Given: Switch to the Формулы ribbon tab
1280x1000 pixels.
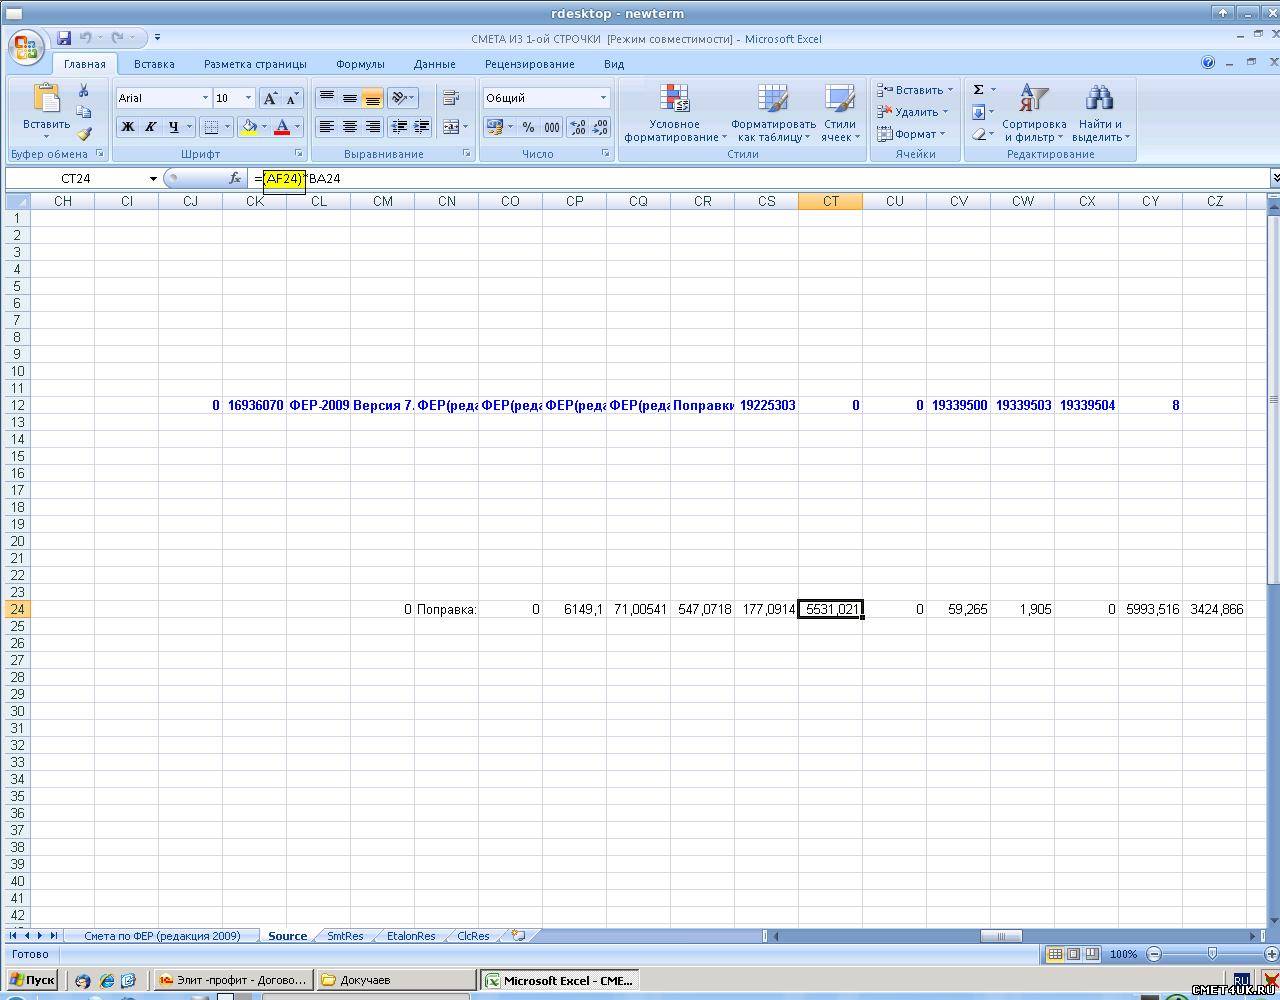Looking at the screenshot, I should pyautogui.click(x=360, y=64).
